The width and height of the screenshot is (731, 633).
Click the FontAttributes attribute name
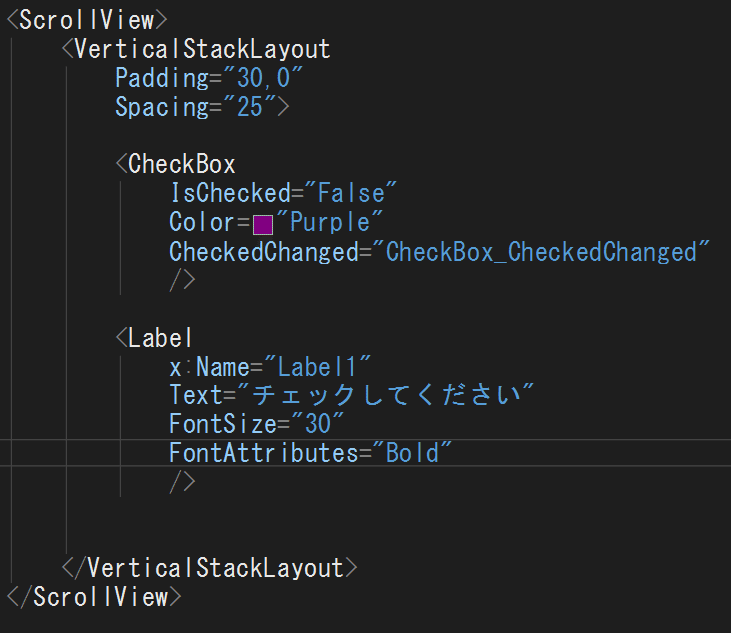pyautogui.click(x=263, y=452)
